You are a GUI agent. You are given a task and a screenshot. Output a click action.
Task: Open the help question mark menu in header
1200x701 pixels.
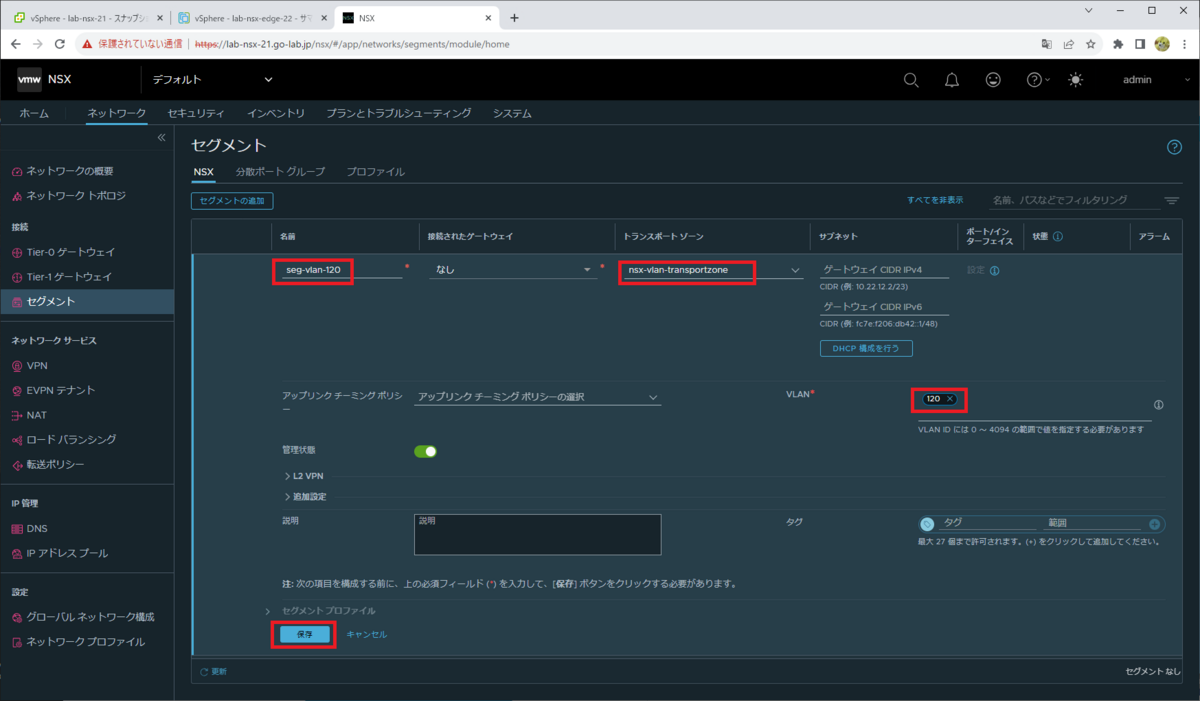(x=1038, y=80)
